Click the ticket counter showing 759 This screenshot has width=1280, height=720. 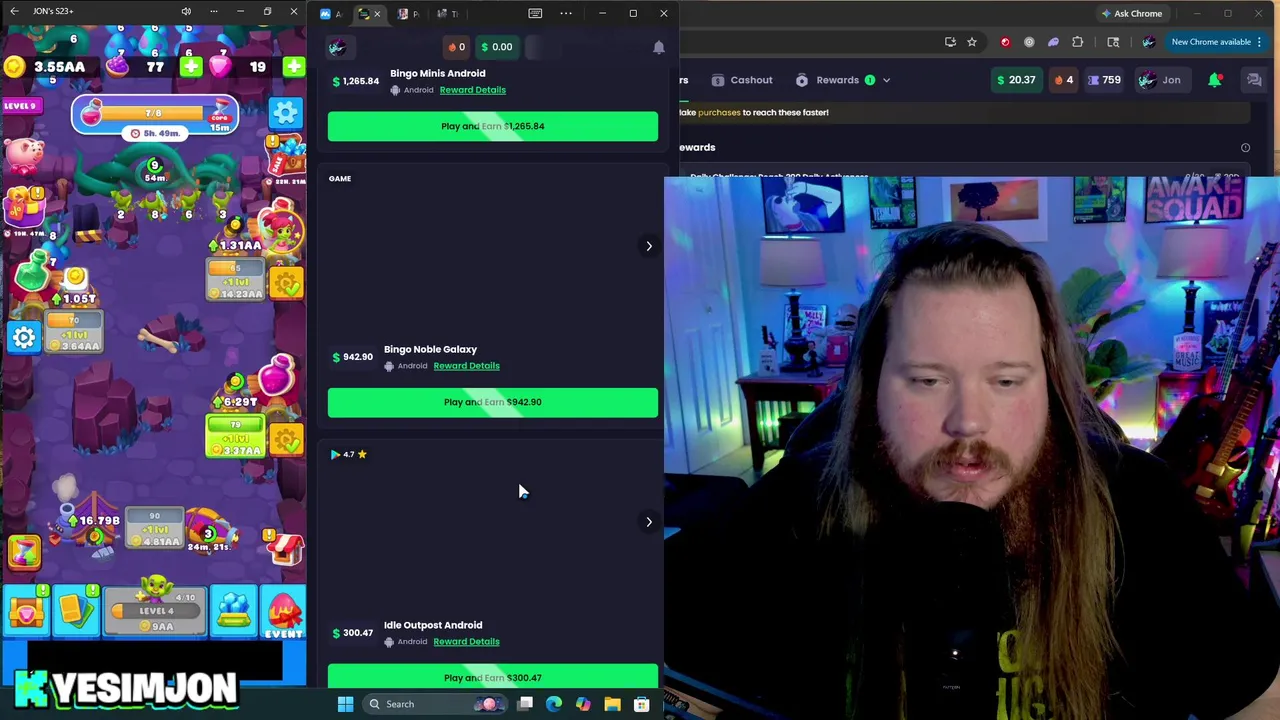click(1104, 80)
